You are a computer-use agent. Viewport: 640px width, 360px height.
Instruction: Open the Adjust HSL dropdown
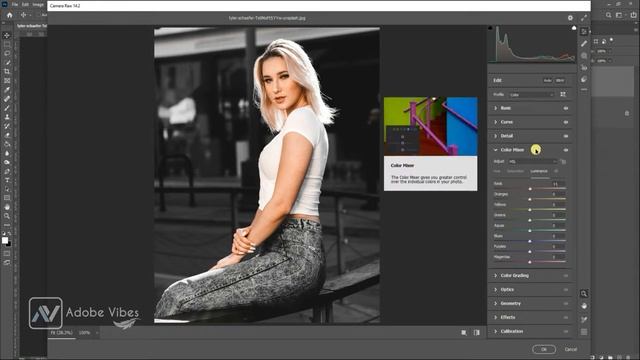[533, 162]
